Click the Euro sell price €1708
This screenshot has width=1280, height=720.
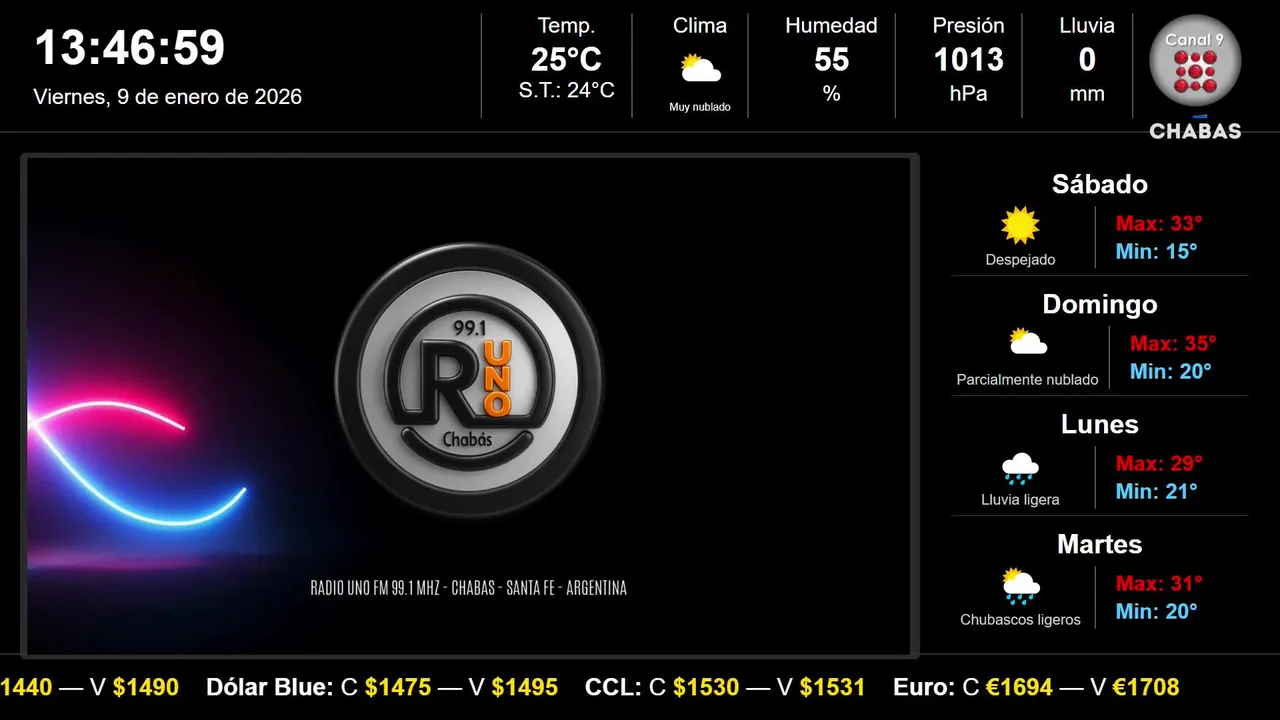[1146, 687]
